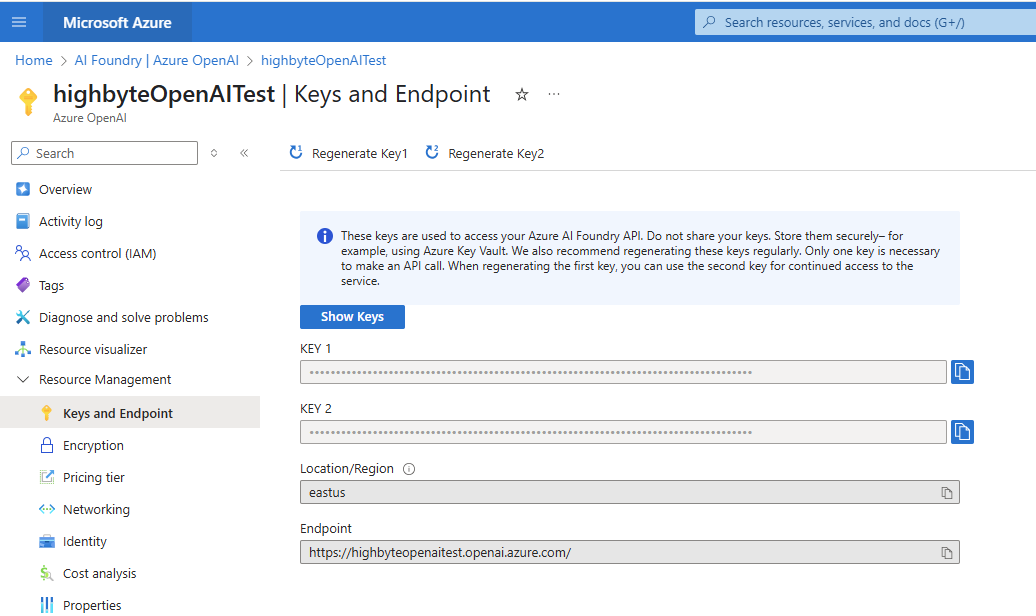Favorite the resource with the star icon

[522, 95]
